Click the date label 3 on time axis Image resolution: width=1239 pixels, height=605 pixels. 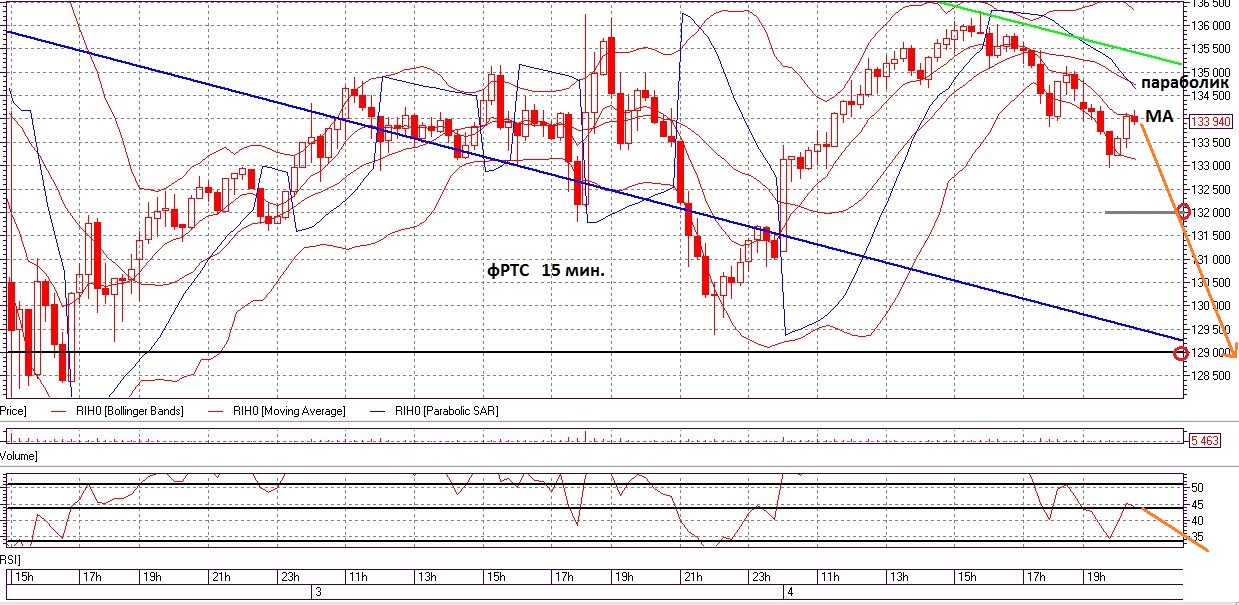(x=318, y=594)
